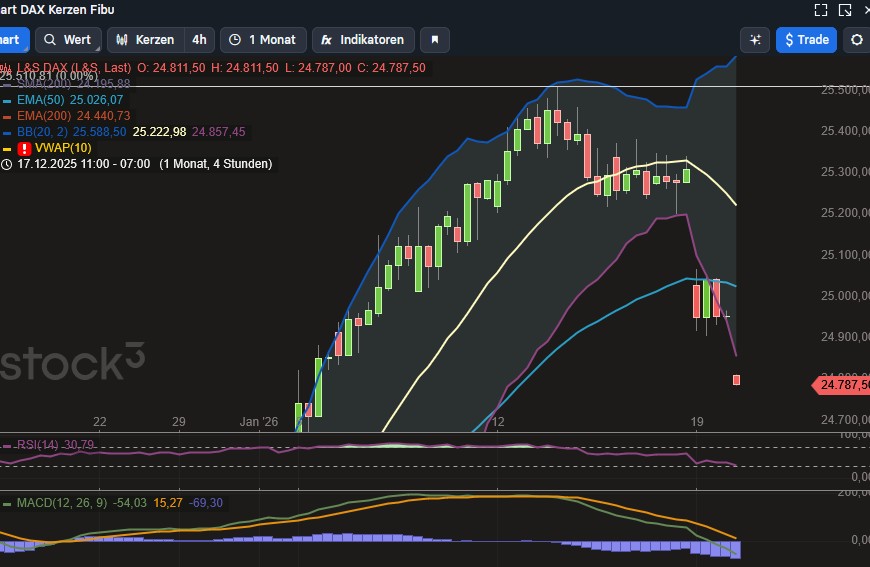Select the Wert search item
The height and width of the screenshot is (567, 870).
(x=67, y=40)
